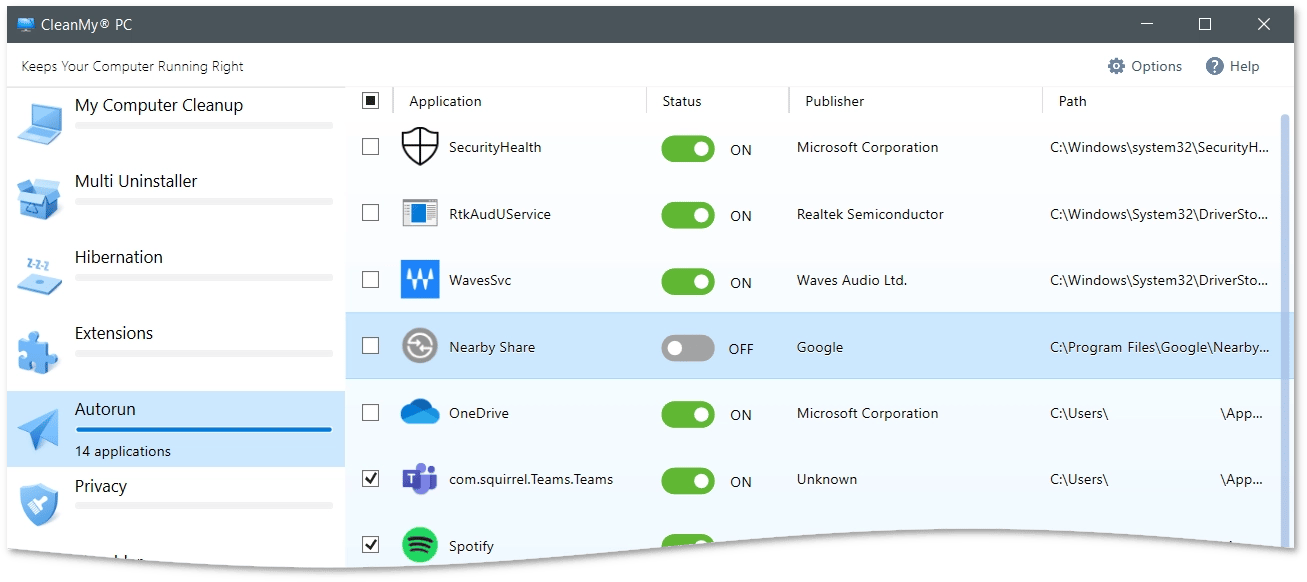Turn off SecurityHealth autorun switch

pyautogui.click(x=688, y=149)
